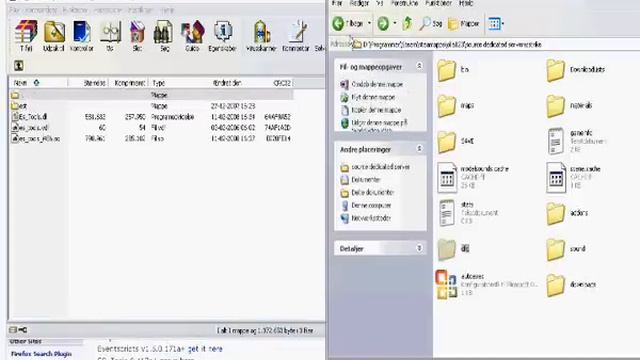Click WinRAR's Egenskaber (Info) icon
The height and width of the screenshot is (360, 640).
[x=222, y=36]
